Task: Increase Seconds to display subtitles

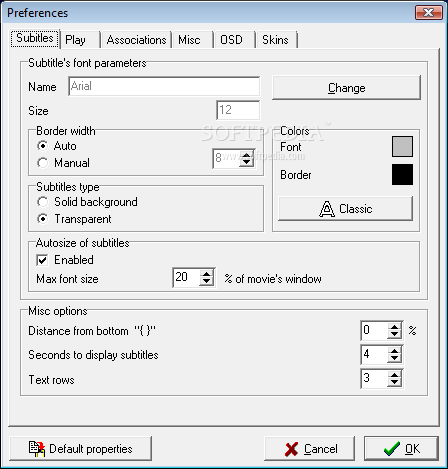Action: [394, 351]
